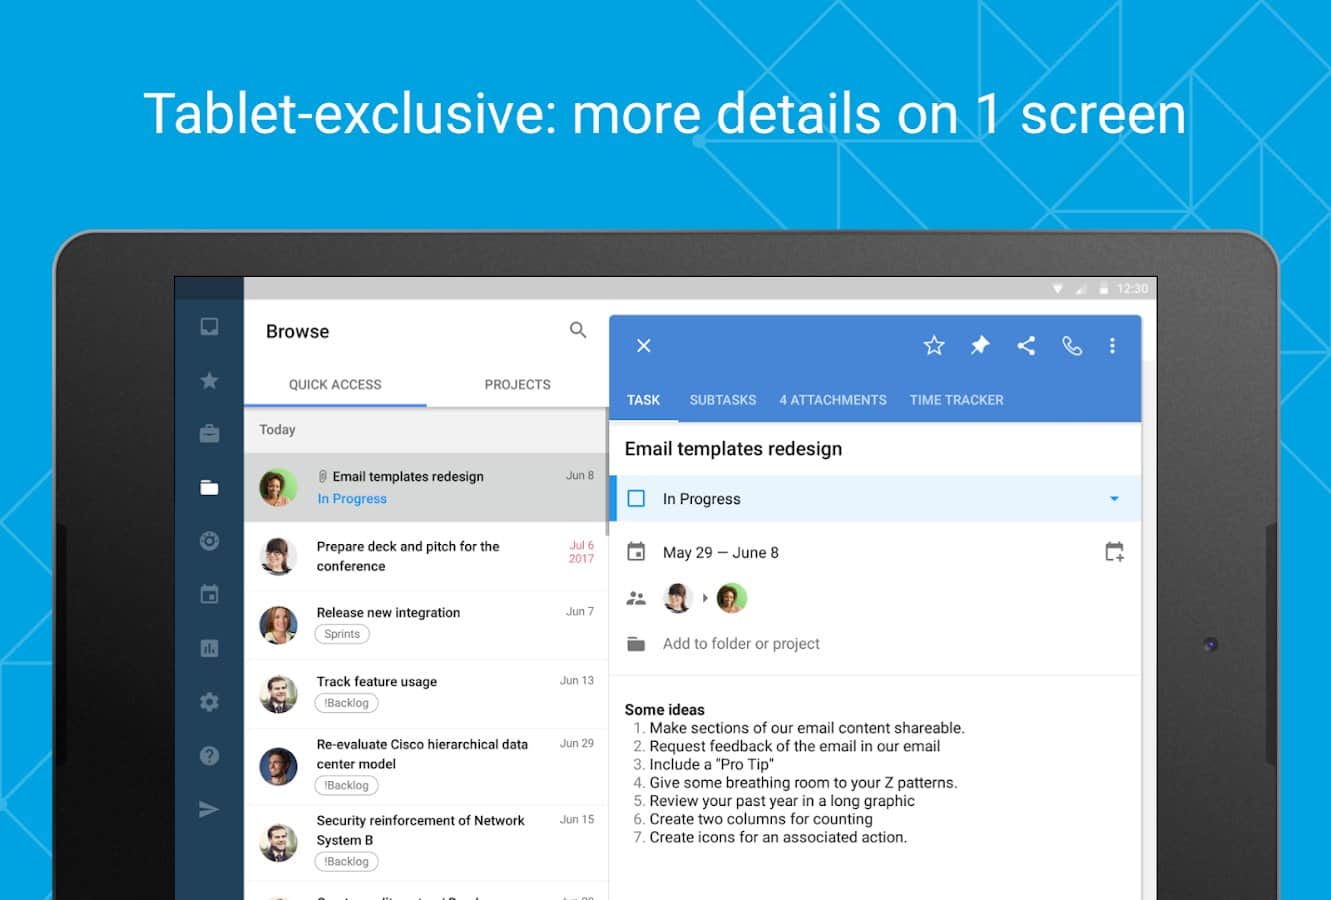The height and width of the screenshot is (900, 1331).
Task: Click Add to folder or project
Action: click(741, 644)
